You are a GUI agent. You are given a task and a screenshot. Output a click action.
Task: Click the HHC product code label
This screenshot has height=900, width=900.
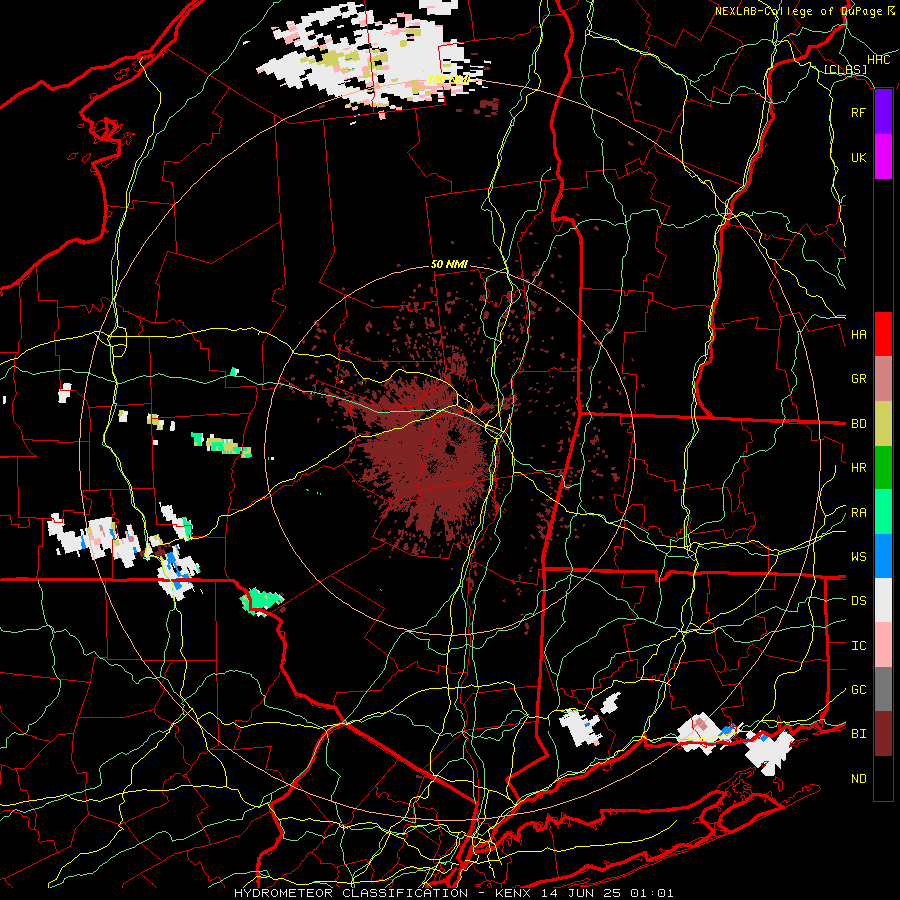(x=878, y=60)
